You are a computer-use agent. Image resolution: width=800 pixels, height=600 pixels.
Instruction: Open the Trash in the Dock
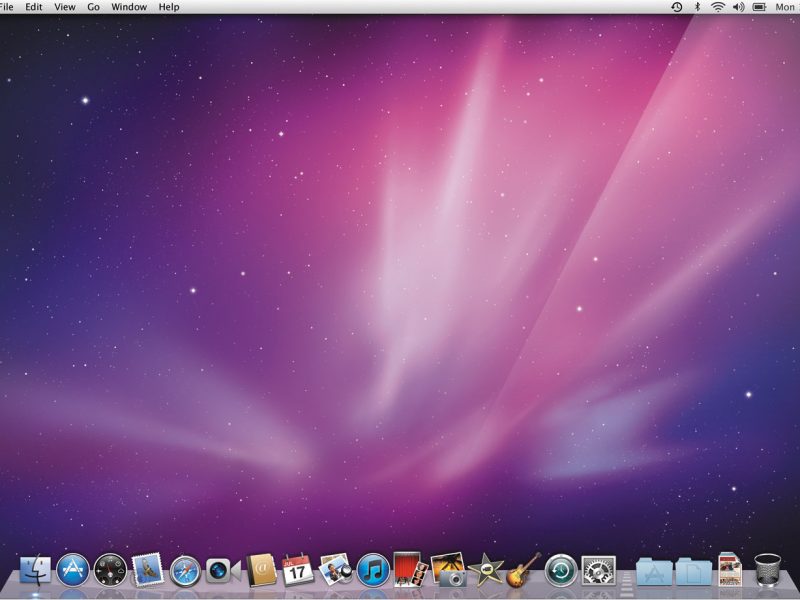pos(768,570)
